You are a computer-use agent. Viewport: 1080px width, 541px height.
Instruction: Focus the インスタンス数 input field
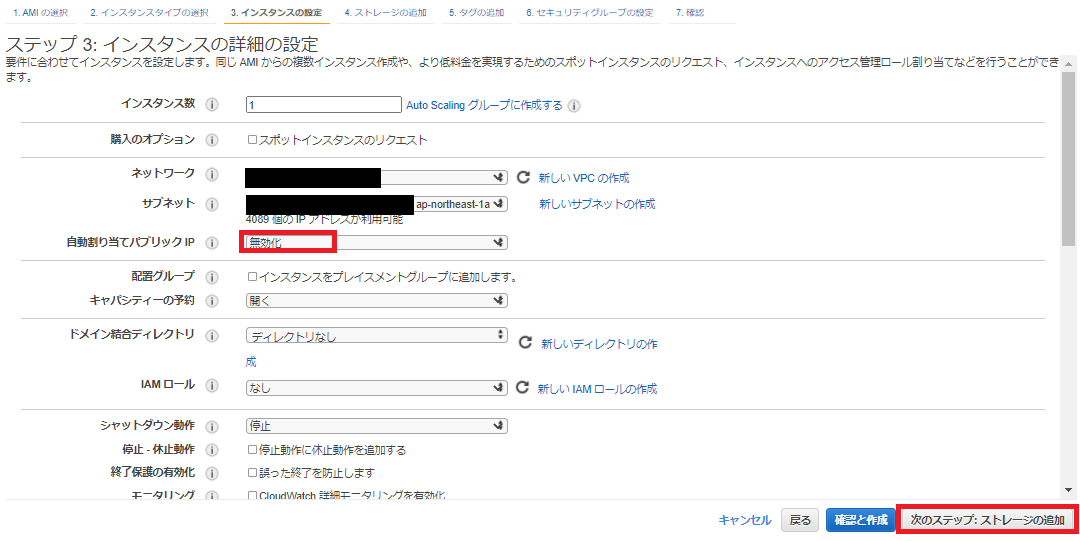click(x=324, y=105)
